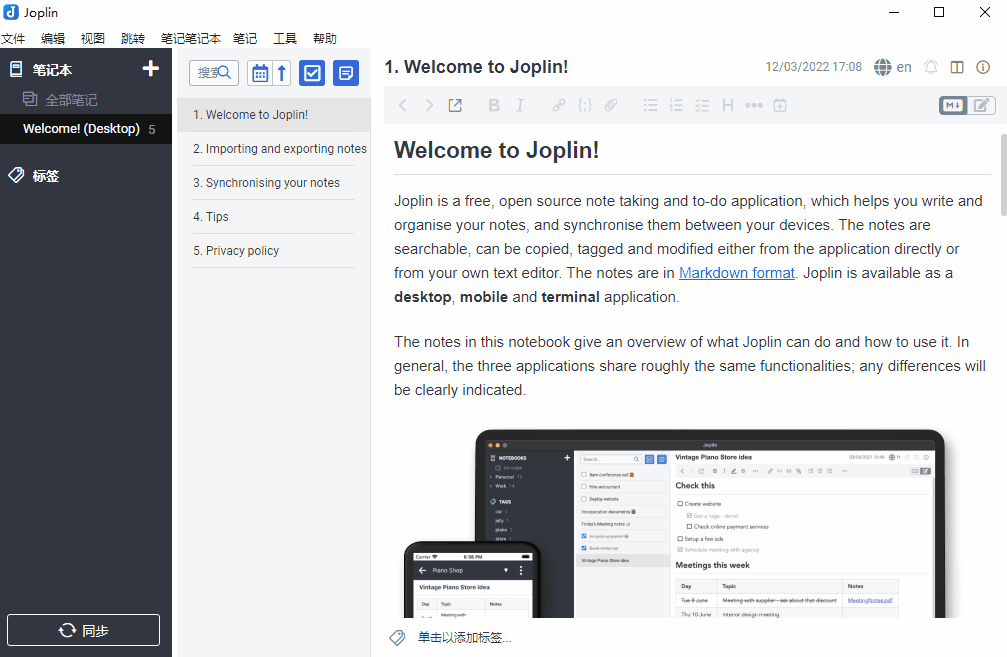Click the Synchronise button
1007x657 pixels.
pos(83,630)
